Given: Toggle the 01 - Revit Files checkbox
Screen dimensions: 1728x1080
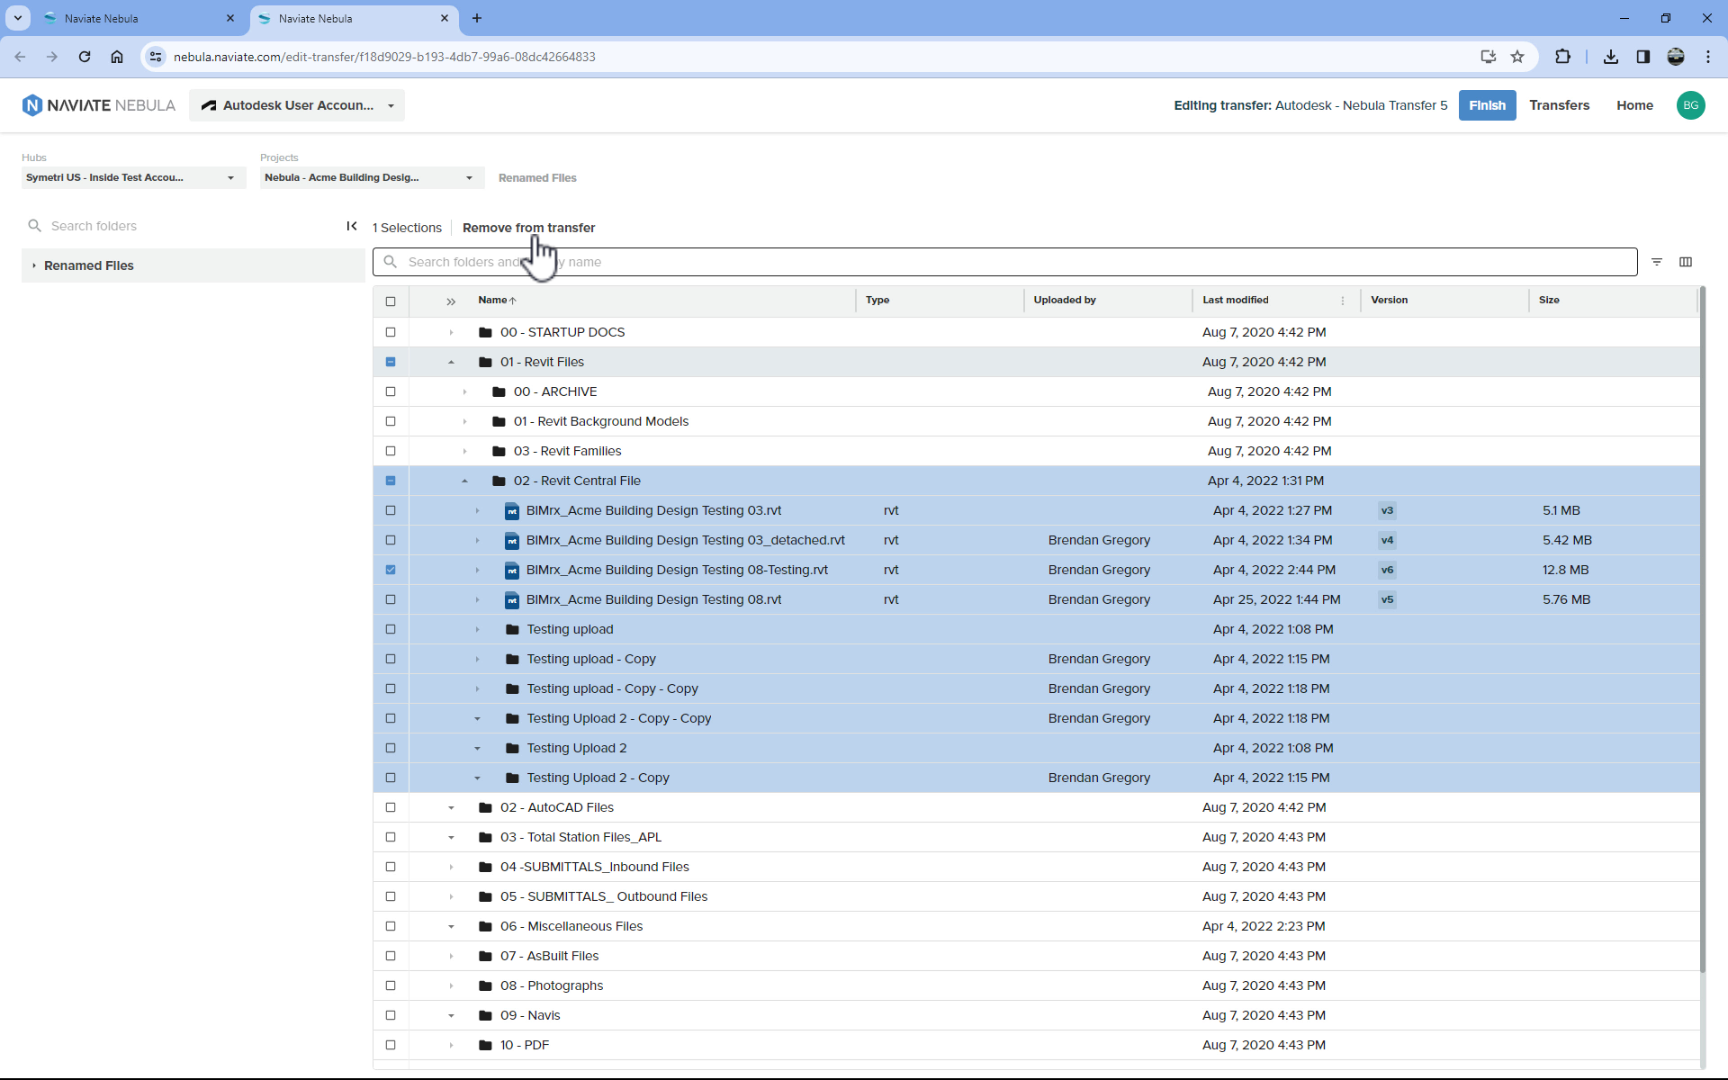Looking at the screenshot, I should pos(391,362).
